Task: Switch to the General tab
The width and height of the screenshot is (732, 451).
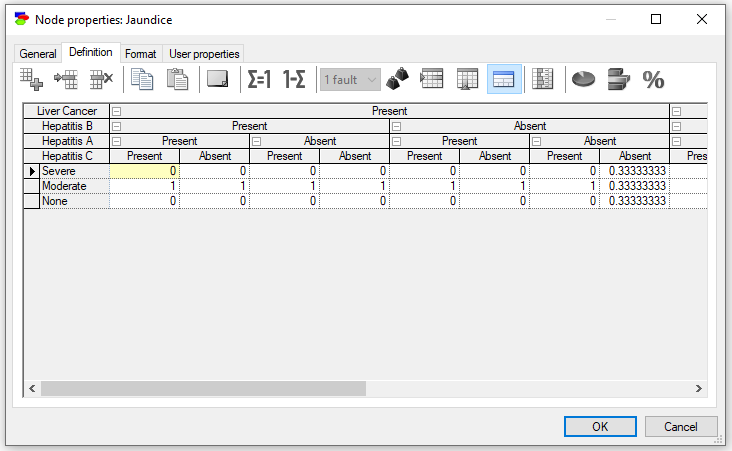Action: [38, 54]
